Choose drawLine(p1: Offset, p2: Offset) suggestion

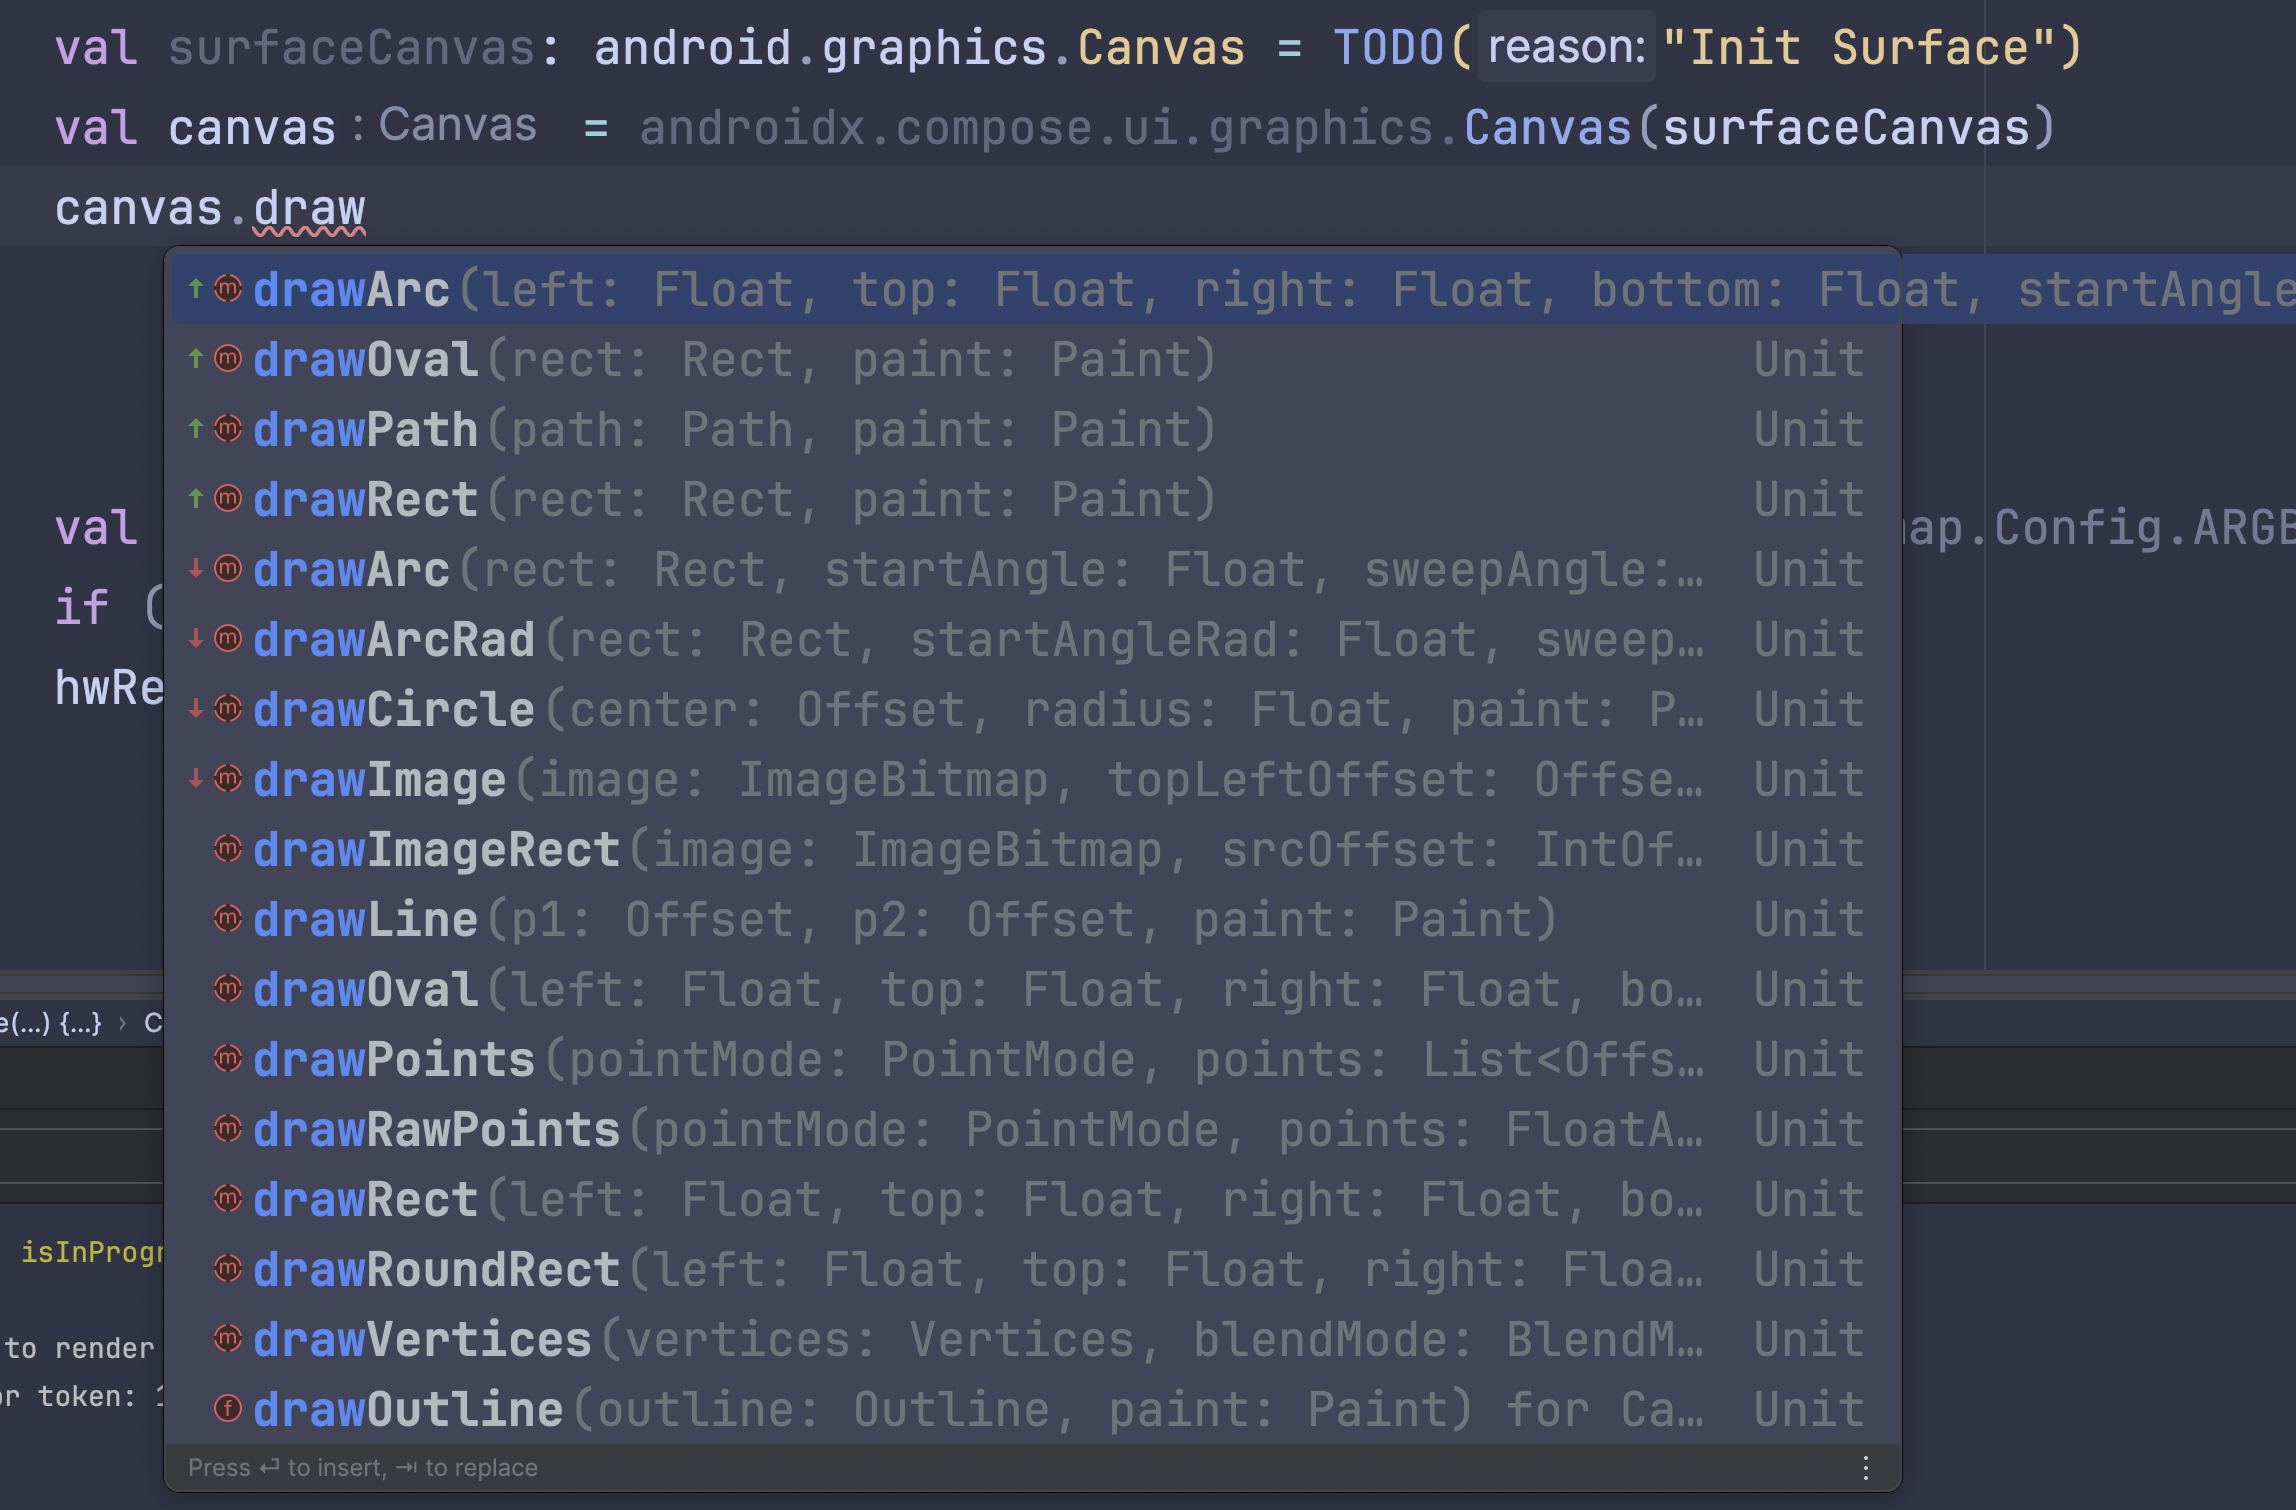[900, 920]
